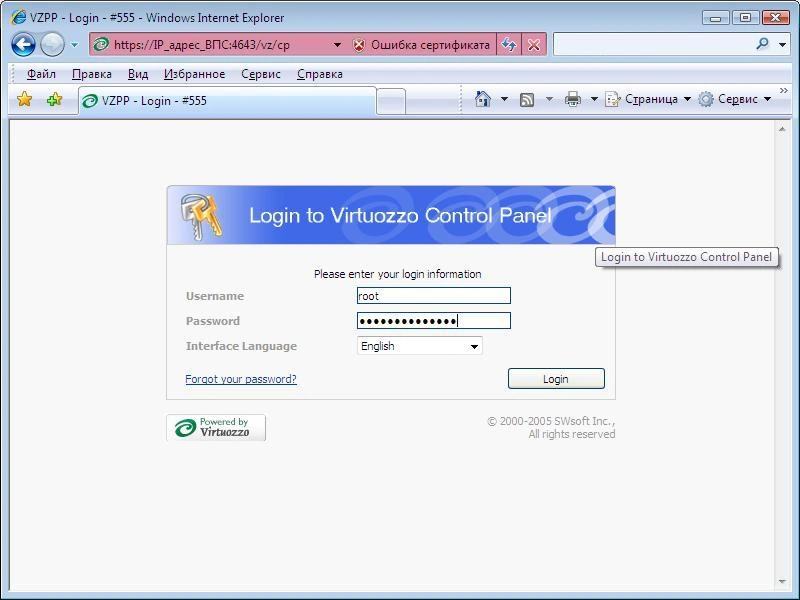Show more toolbar commands chevron
This screenshot has width=800, height=600.
pyautogui.click(x=784, y=91)
